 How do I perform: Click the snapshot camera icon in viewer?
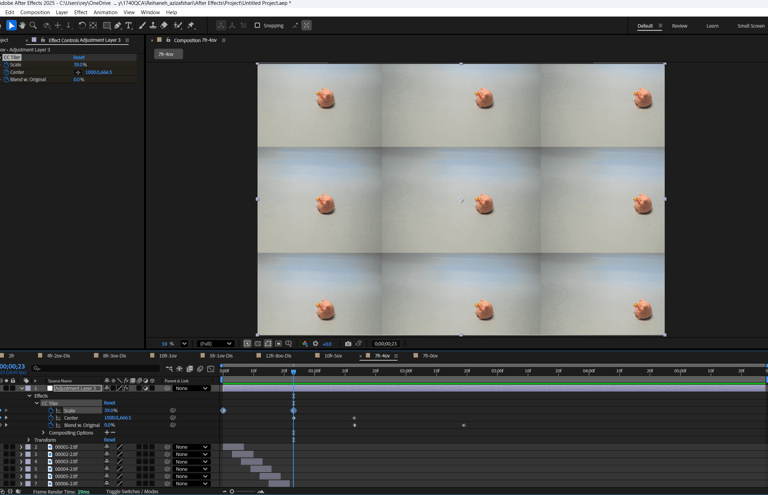click(348, 344)
